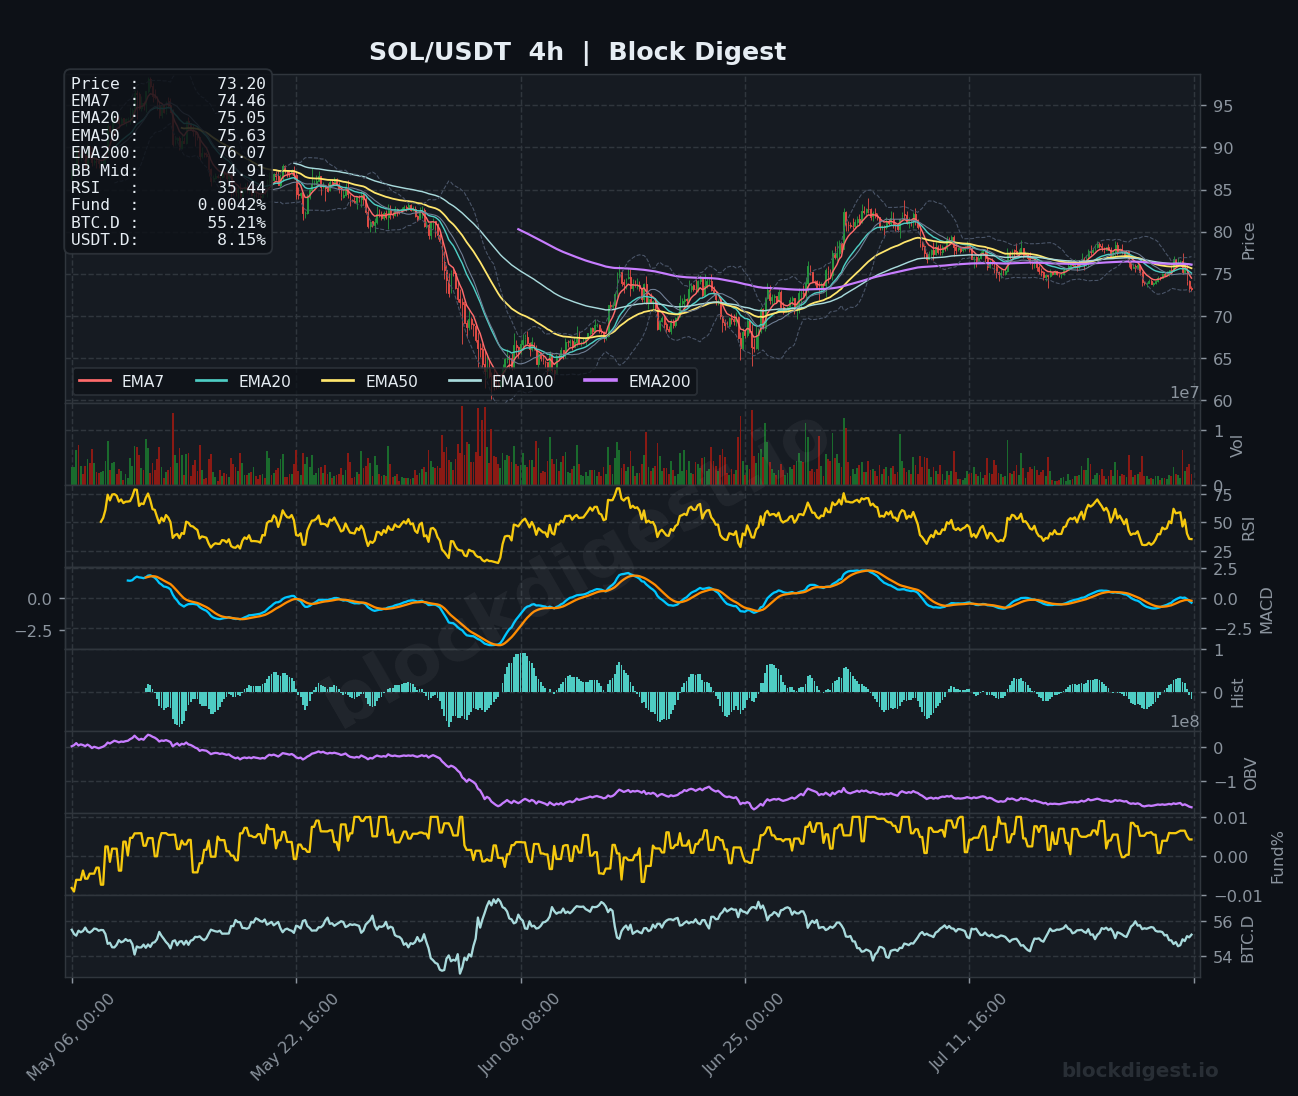Image resolution: width=1298 pixels, height=1096 pixels.
Task: Click the teal EMA20 legend line sample
Action: coord(212,381)
